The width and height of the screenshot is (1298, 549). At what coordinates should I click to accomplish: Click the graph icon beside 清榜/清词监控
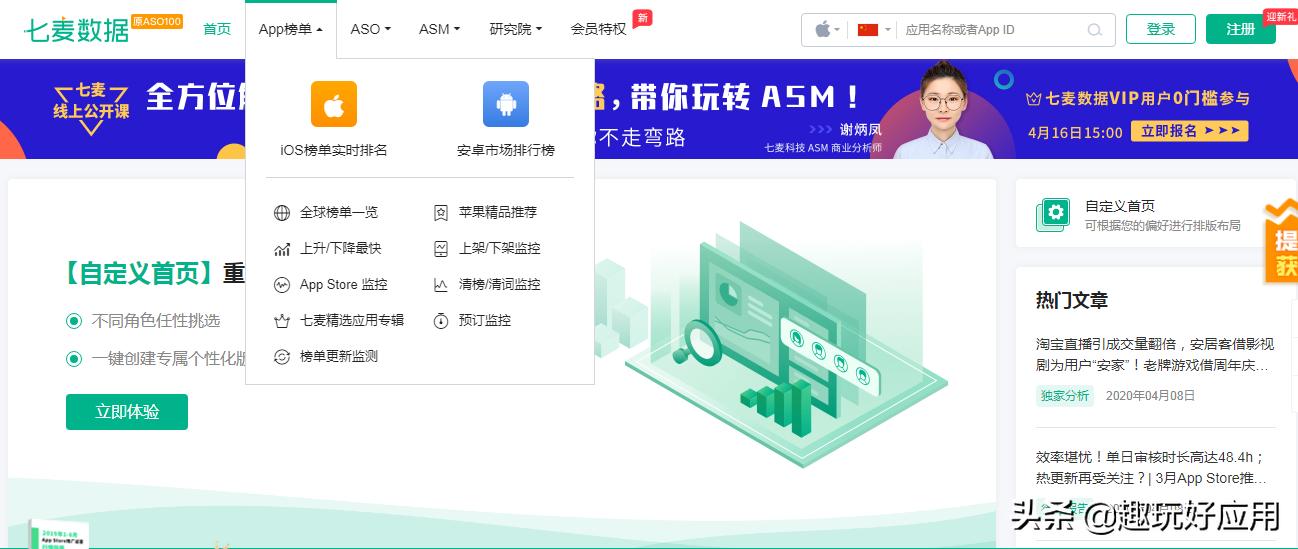pos(441,284)
